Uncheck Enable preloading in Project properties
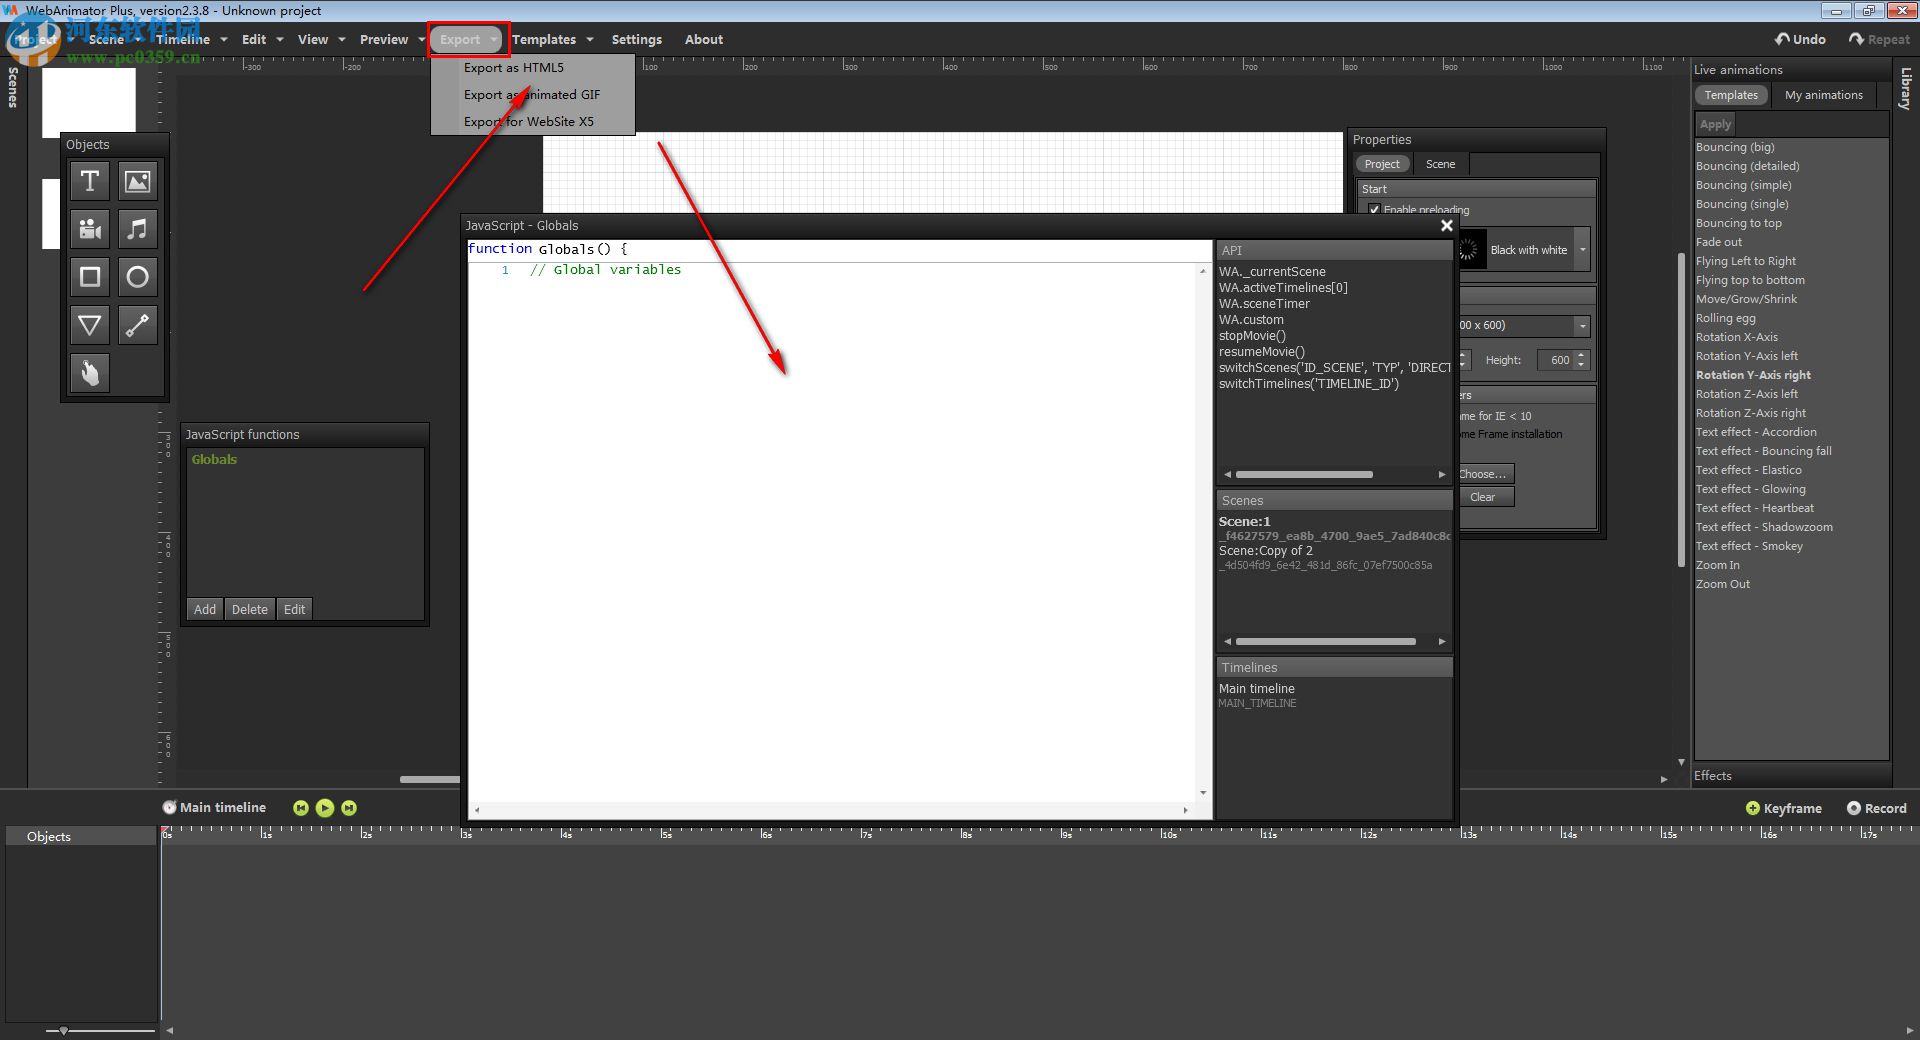Screen dimensions: 1920x1040 [1375, 210]
